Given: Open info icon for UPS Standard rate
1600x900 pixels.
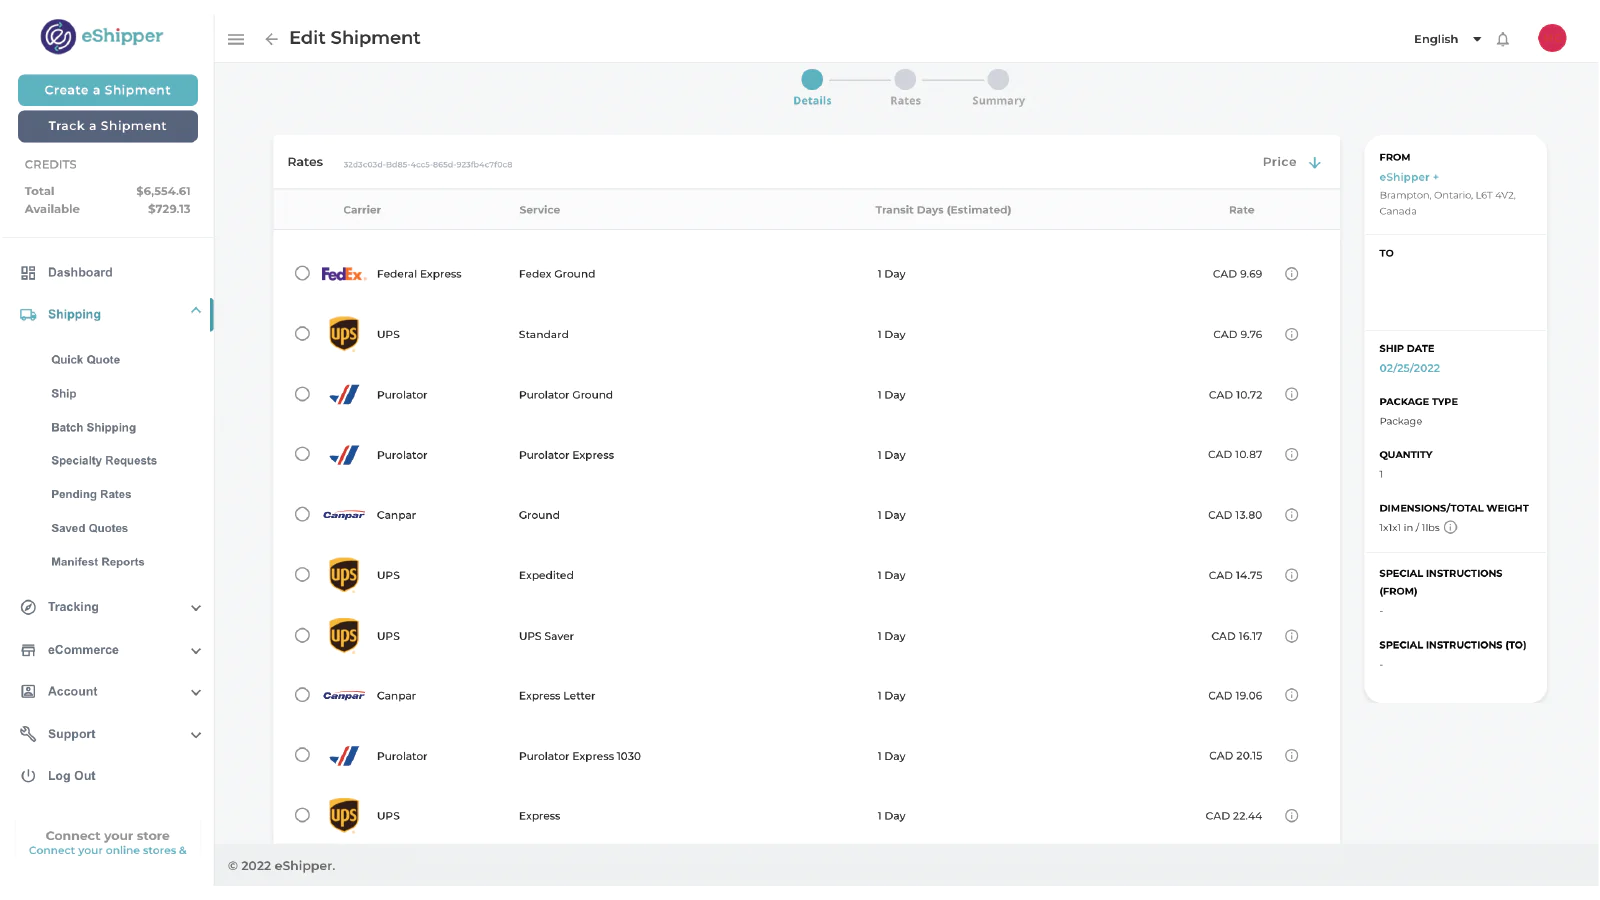Looking at the screenshot, I should [x=1291, y=334].
